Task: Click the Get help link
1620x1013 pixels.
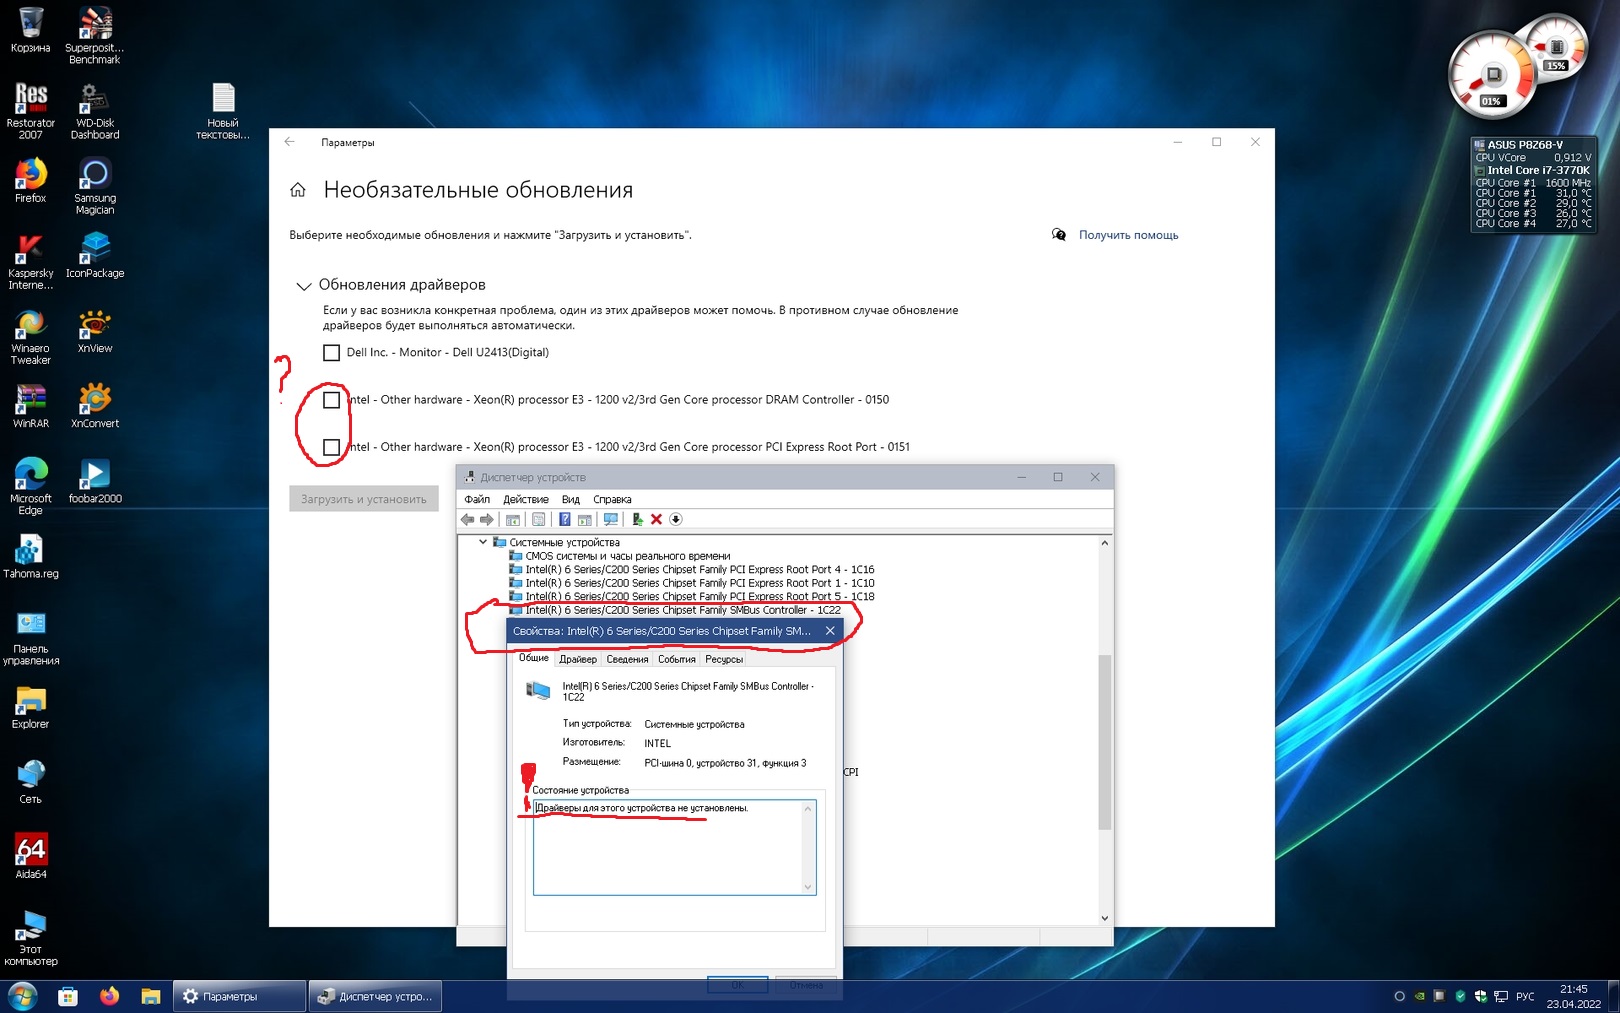Action: tap(1128, 235)
